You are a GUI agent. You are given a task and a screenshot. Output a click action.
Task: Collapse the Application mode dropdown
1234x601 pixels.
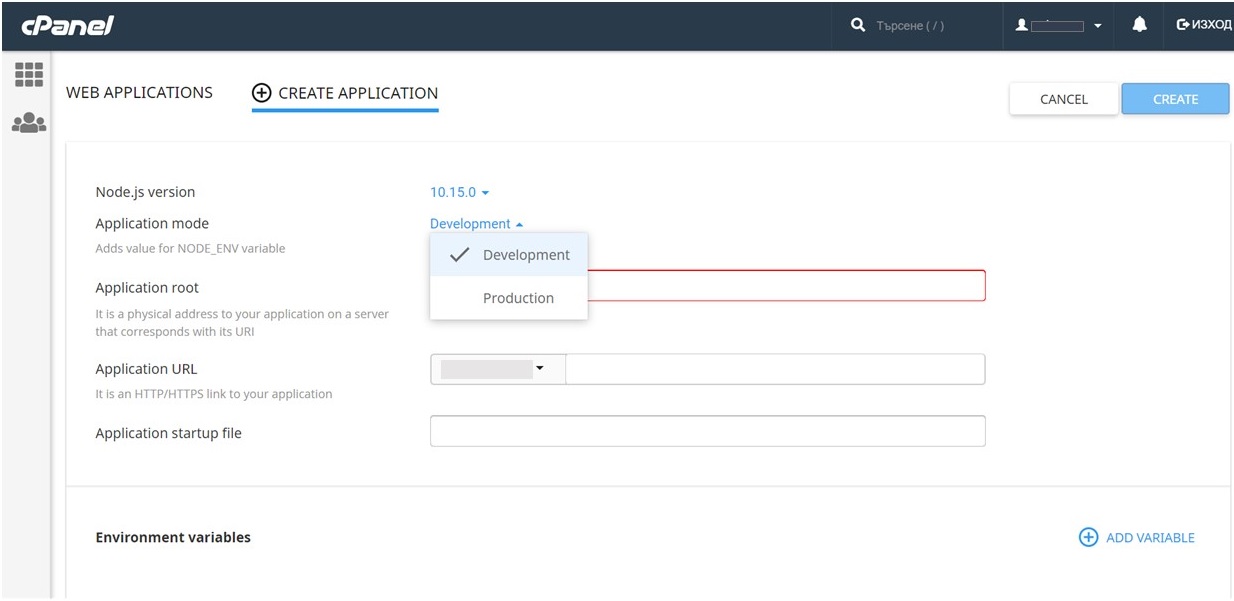point(476,224)
